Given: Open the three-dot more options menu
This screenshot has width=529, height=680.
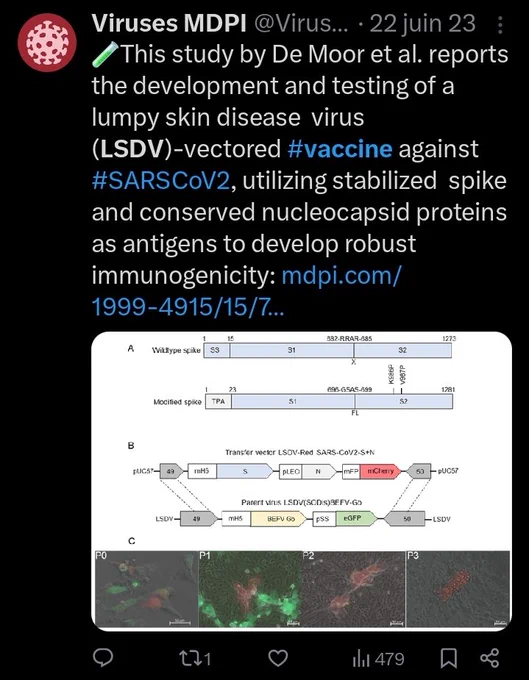Looking at the screenshot, I should pyautogui.click(x=500, y=25).
